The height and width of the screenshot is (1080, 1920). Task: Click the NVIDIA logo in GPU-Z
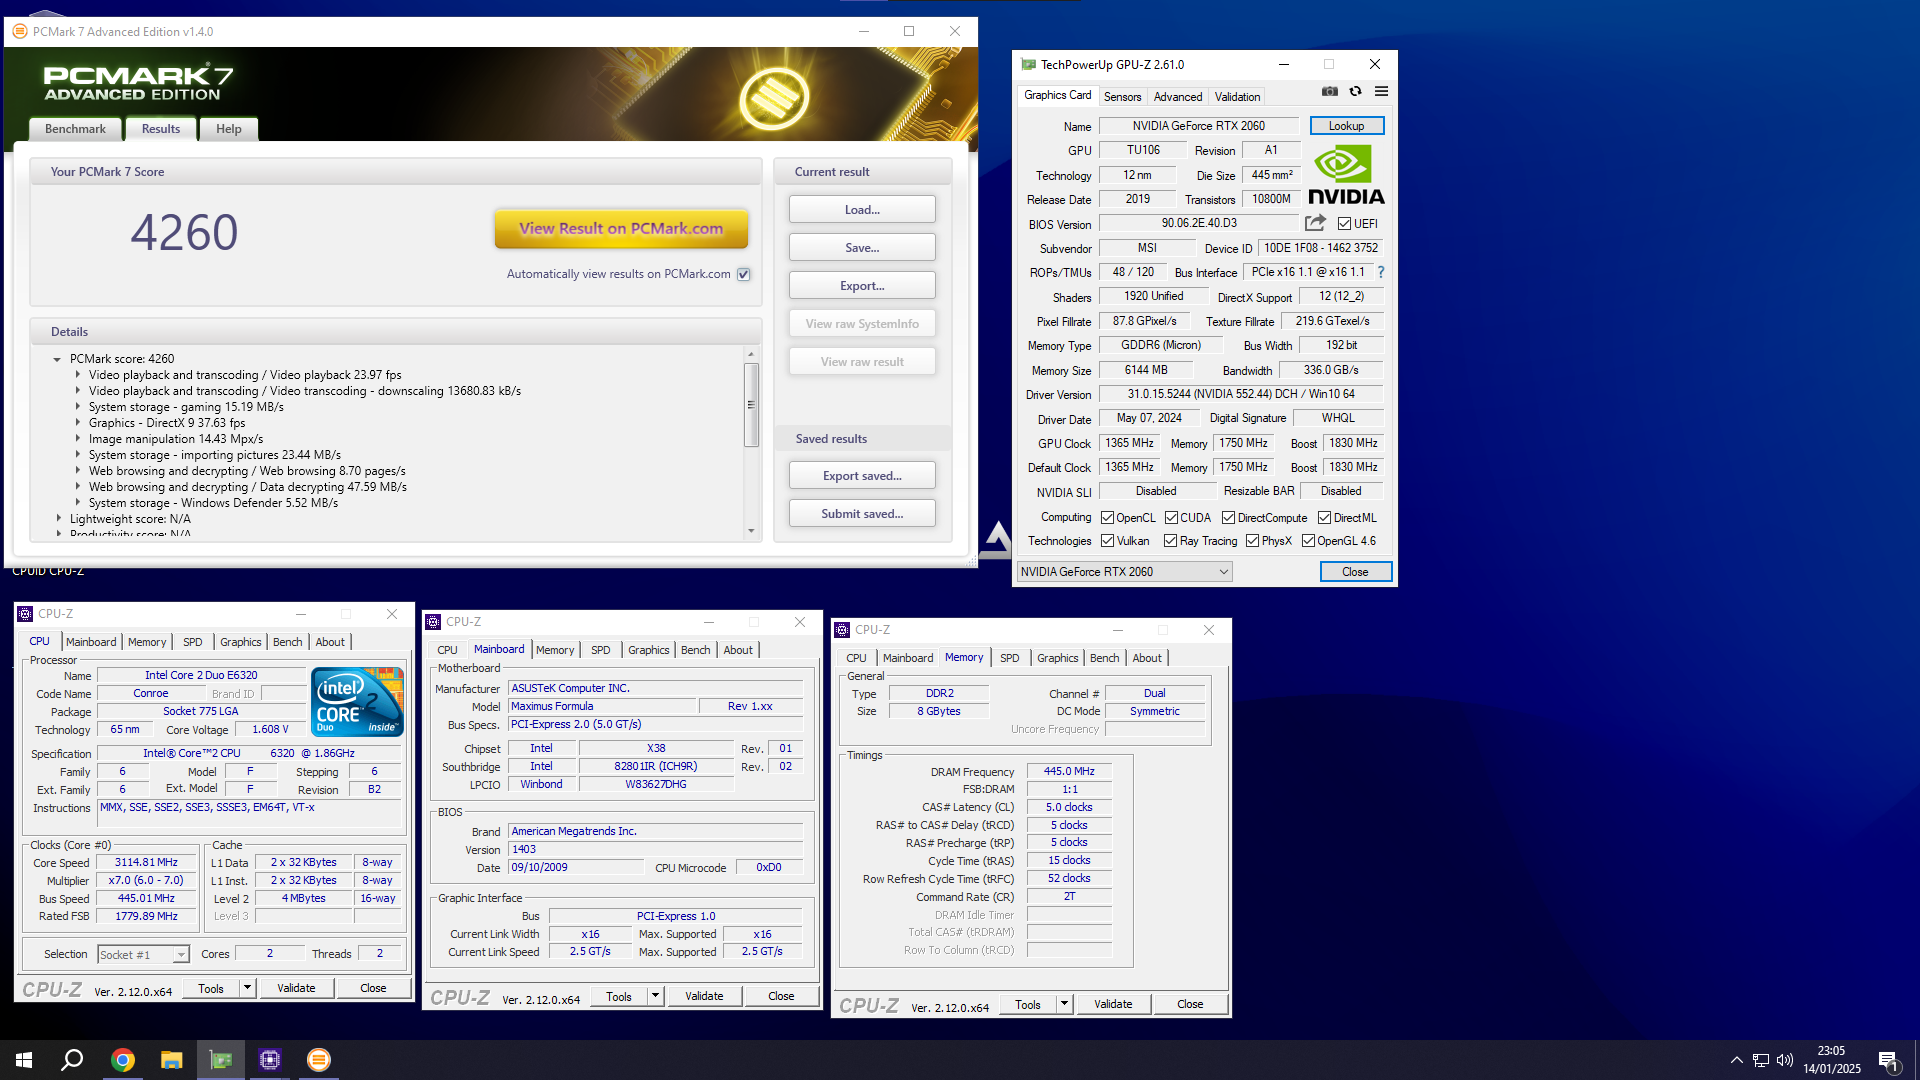[1346, 176]
